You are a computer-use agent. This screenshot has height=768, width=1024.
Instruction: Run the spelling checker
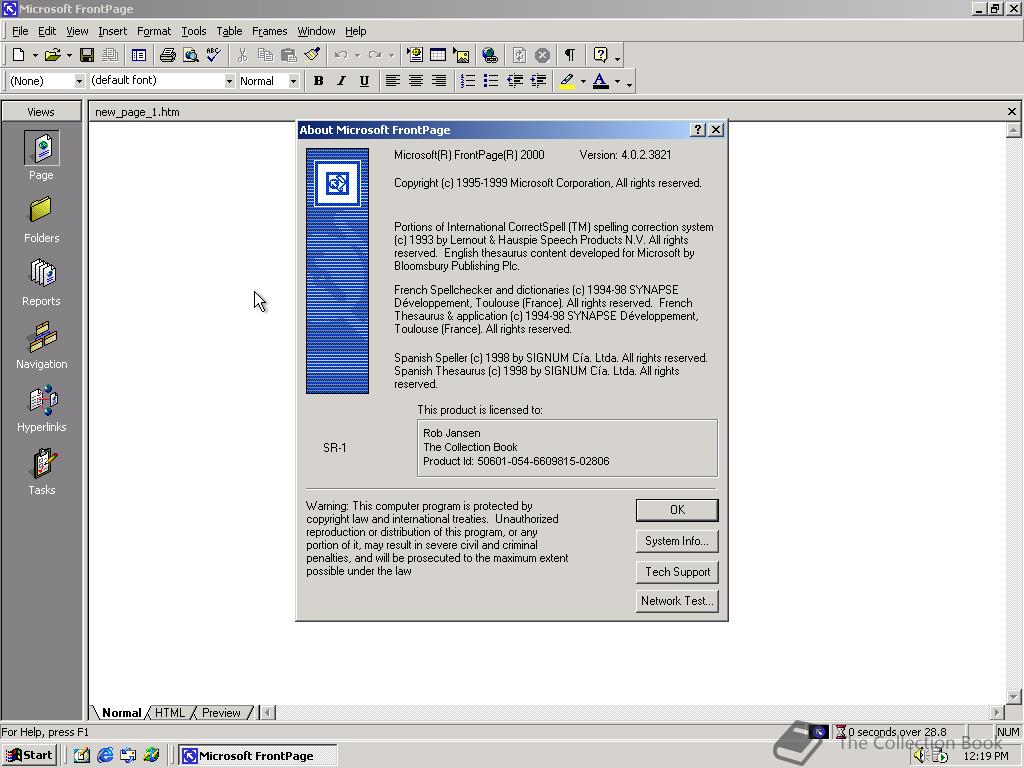pyautogui.click(x=211, y=55)
